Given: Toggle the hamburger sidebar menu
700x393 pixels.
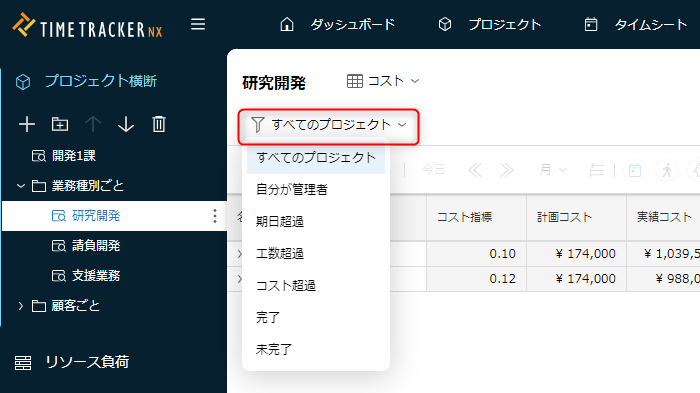Looking at the screenshot, I should pyautogui.click(x=198, y=24).
